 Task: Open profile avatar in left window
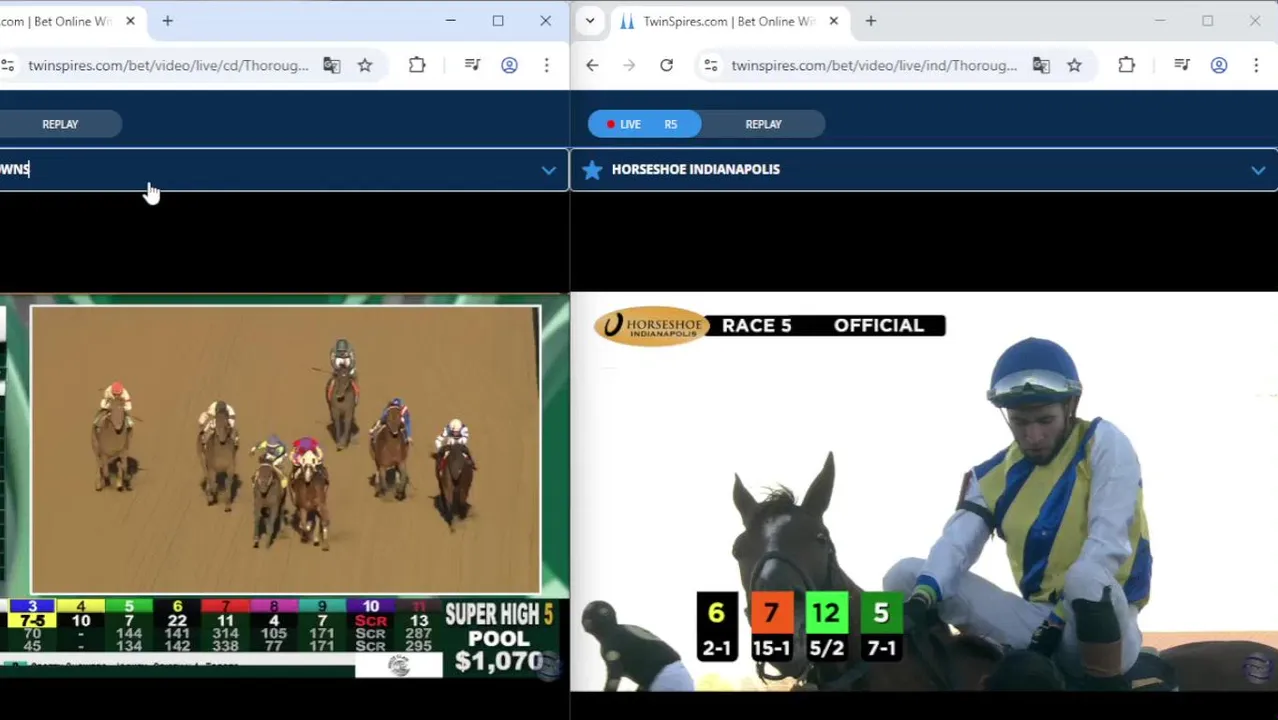(509, 65)
